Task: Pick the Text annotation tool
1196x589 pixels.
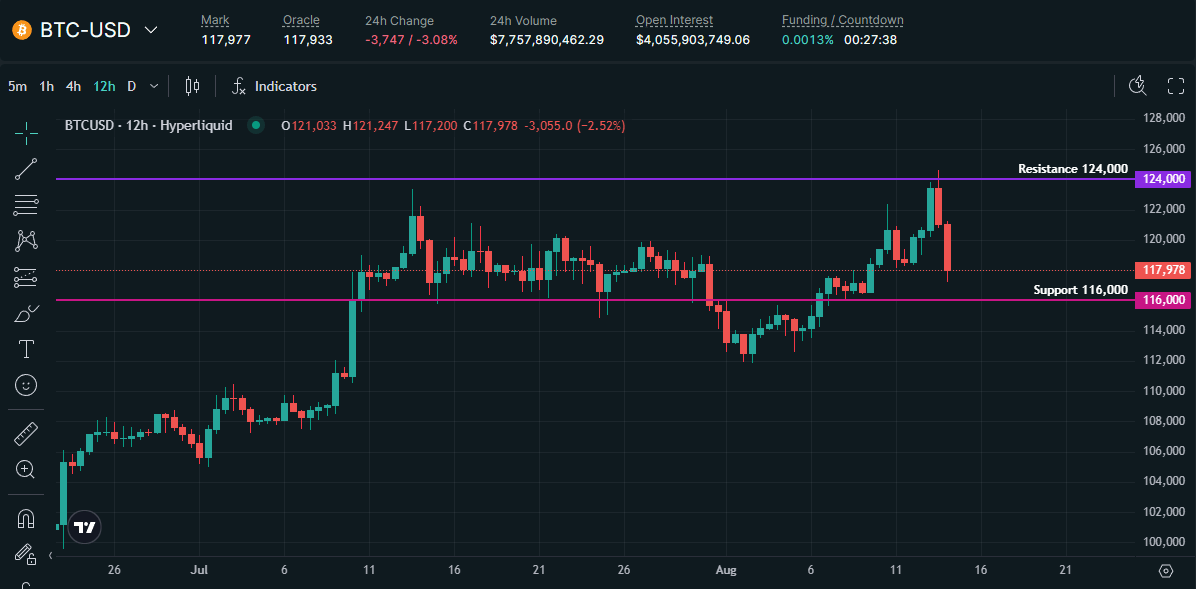Action: (x=26, y=349)
